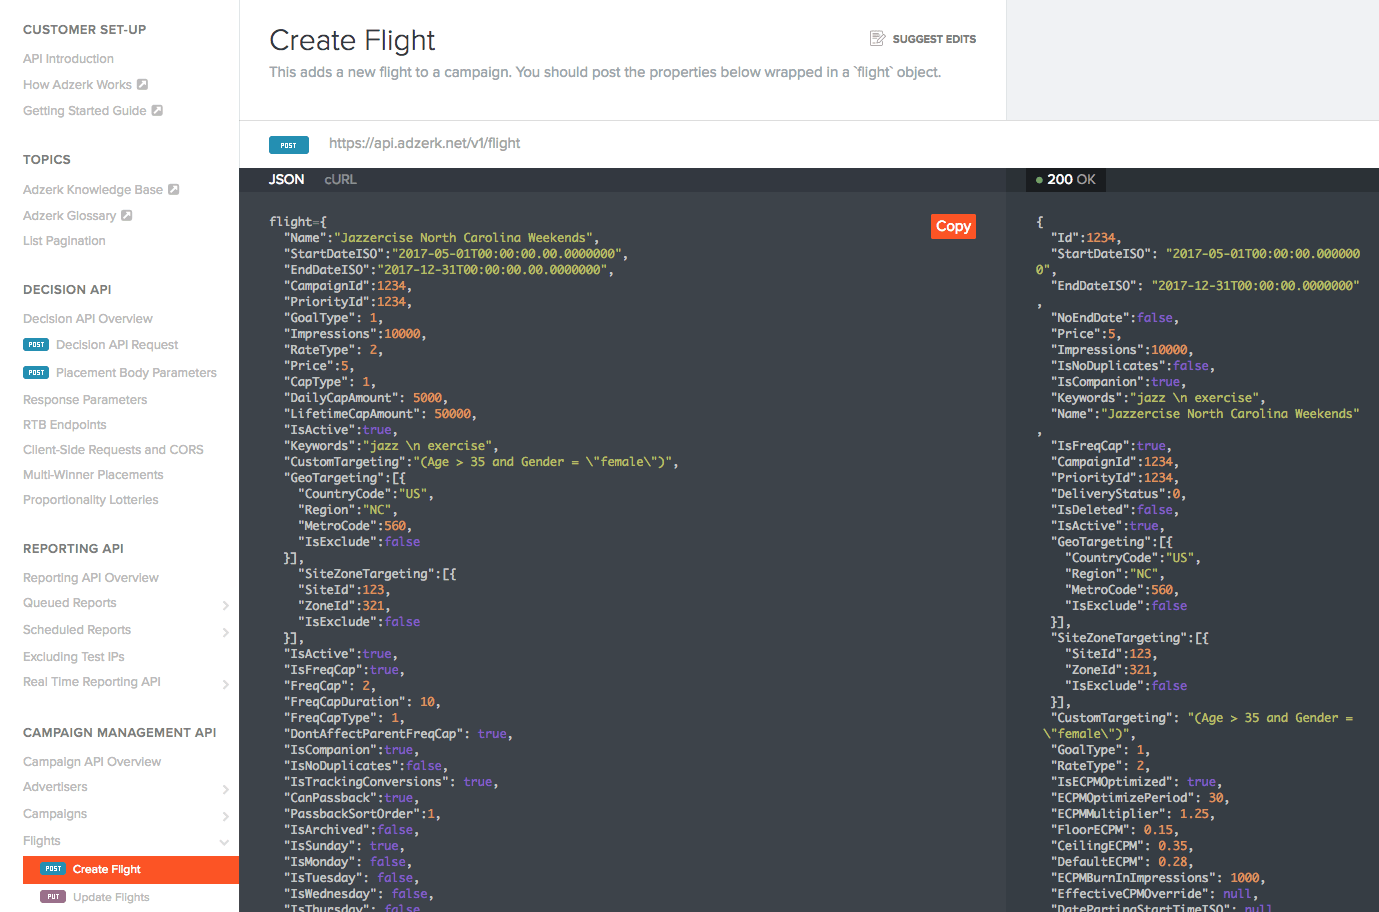Open the Reporting API Overview link

click(x=91, y=578)
